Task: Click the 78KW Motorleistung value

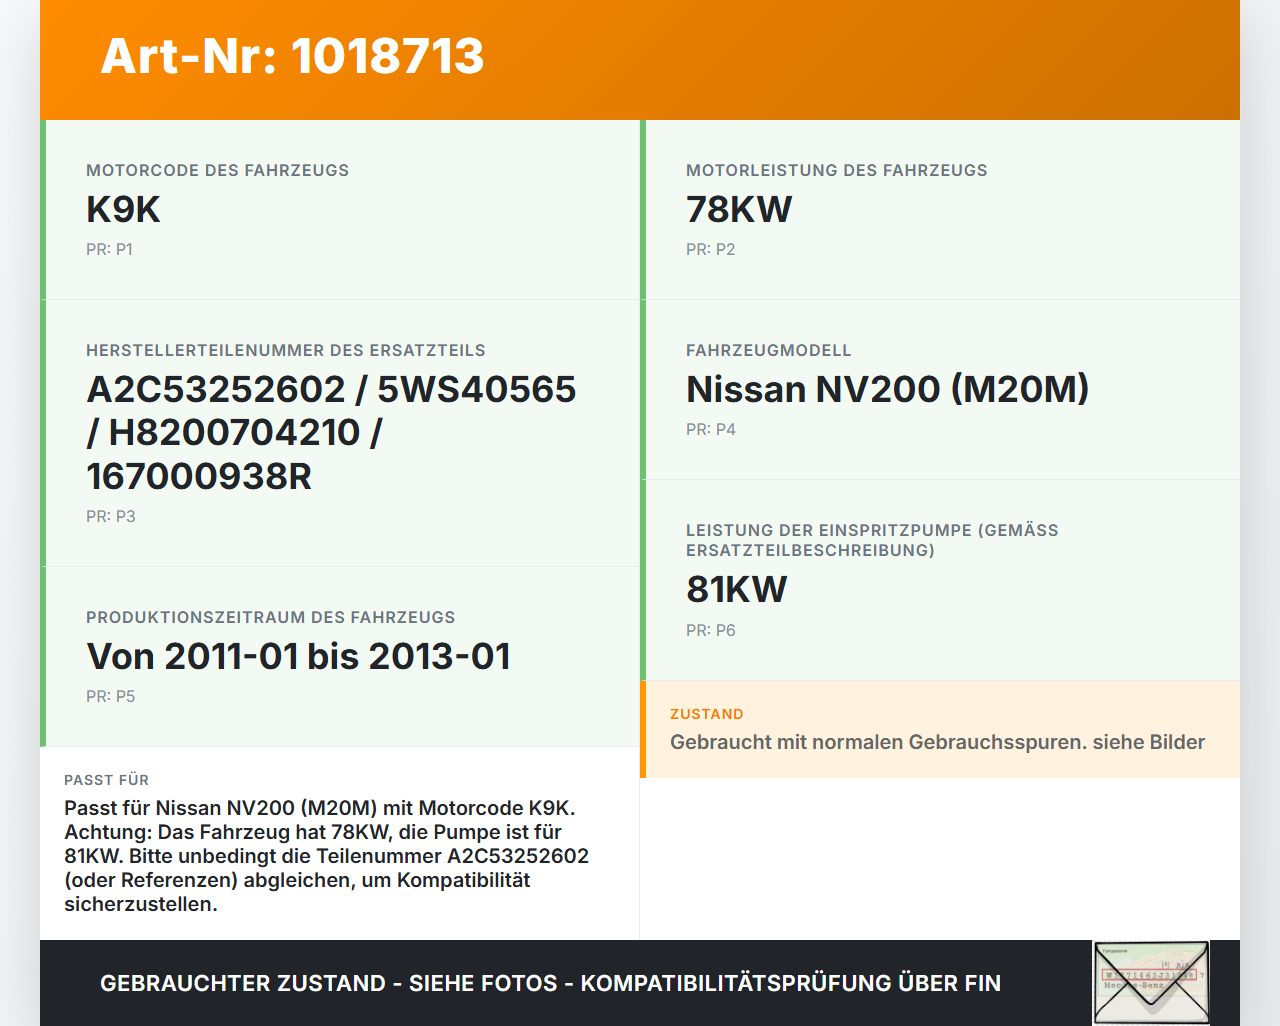Action: coord(739,210)
